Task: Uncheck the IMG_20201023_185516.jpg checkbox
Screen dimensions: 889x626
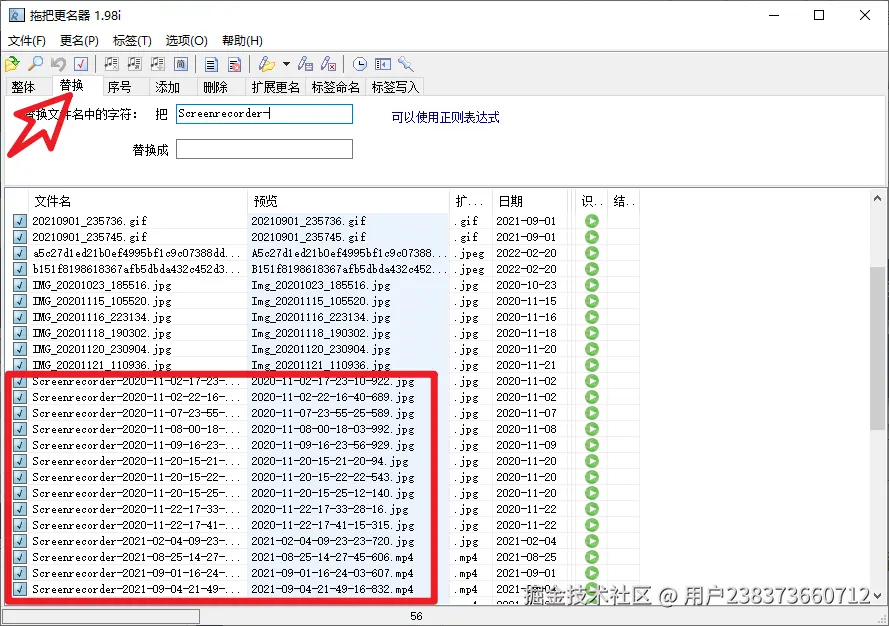Action: pos(20,285)
